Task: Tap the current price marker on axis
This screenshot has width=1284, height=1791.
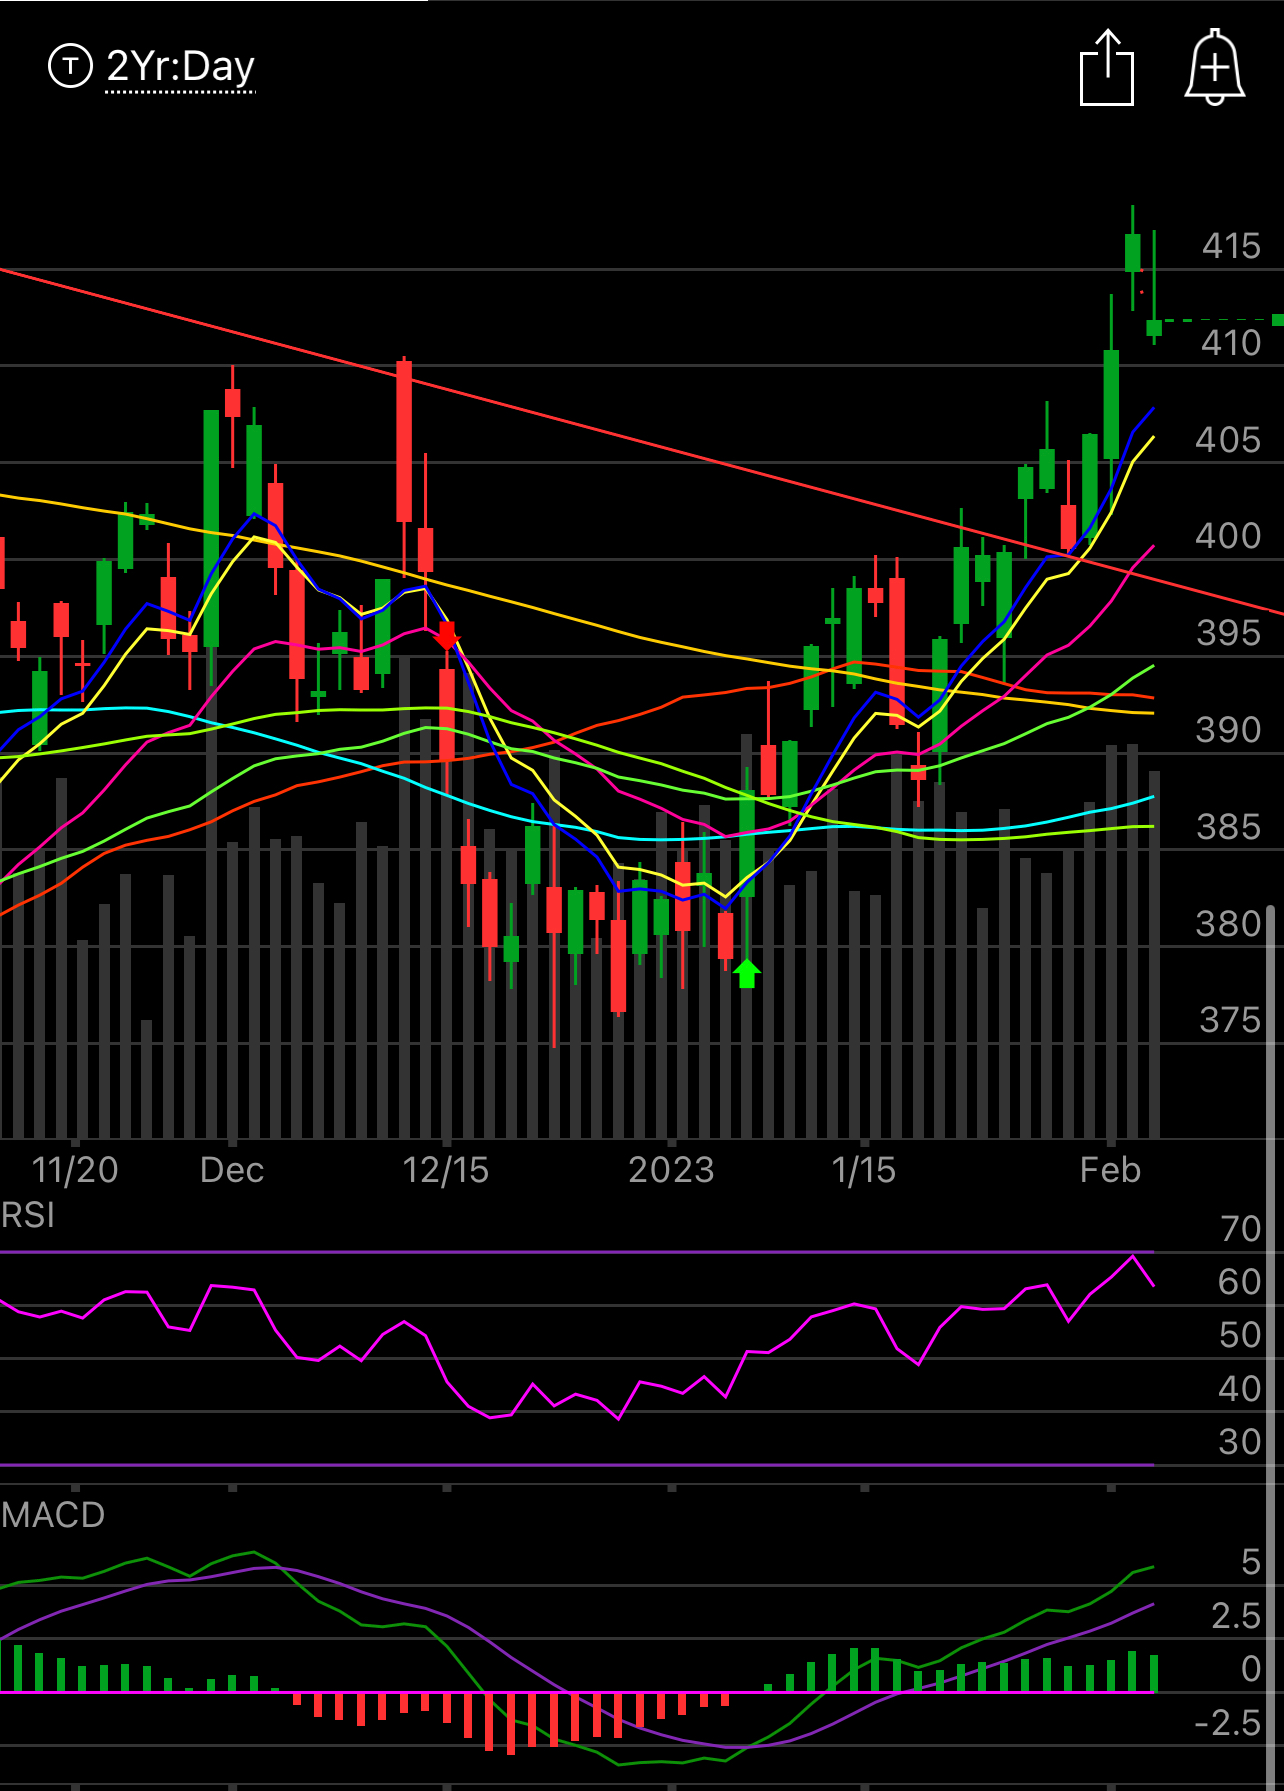Action: tap(1277, 320)
